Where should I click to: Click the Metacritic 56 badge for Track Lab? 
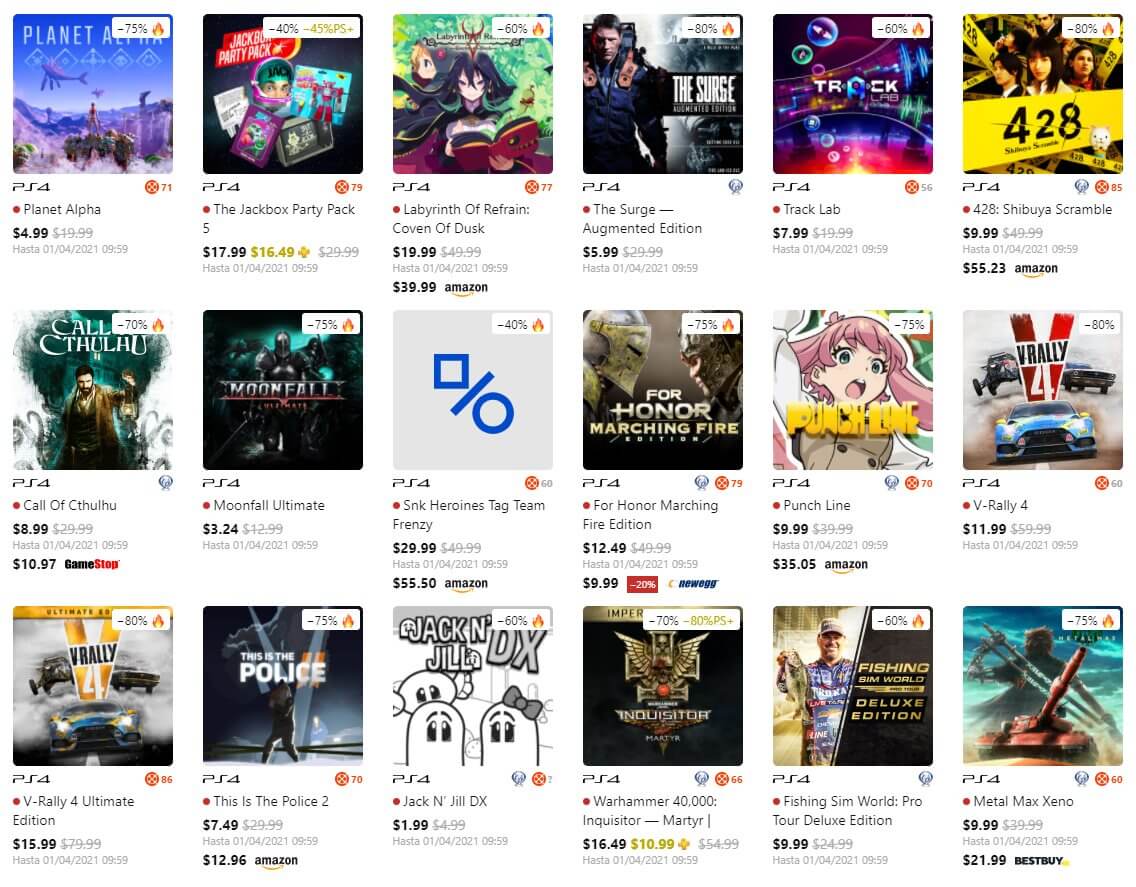click(x=919, y=187)
